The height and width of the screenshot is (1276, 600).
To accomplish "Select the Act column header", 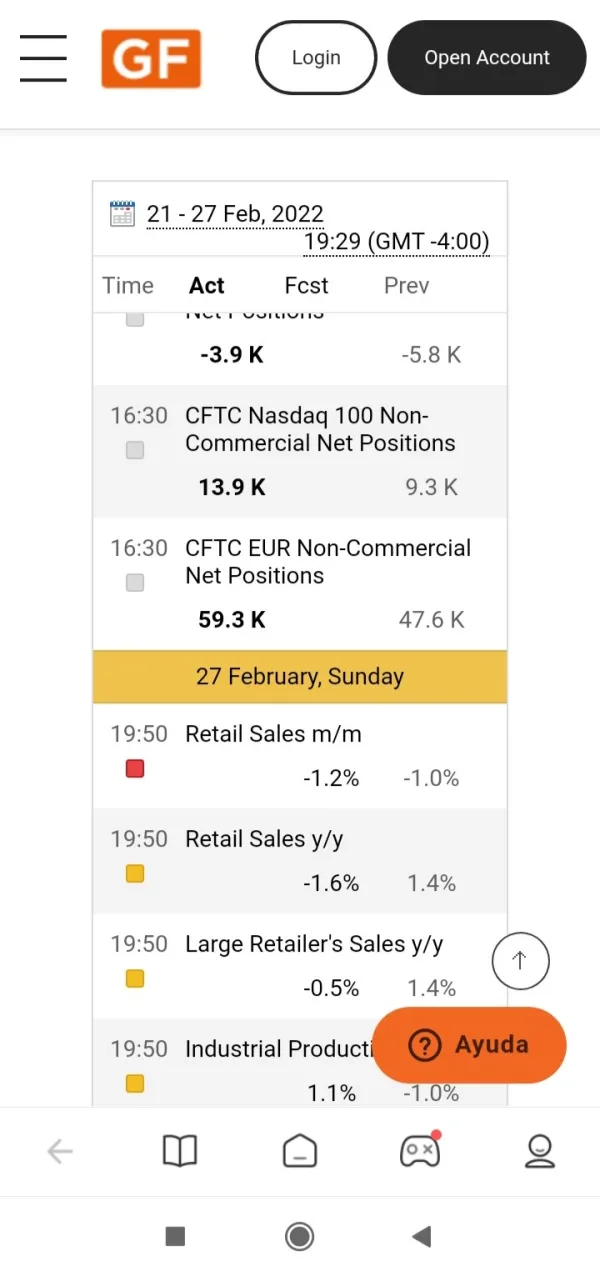I will click(207, 285).
